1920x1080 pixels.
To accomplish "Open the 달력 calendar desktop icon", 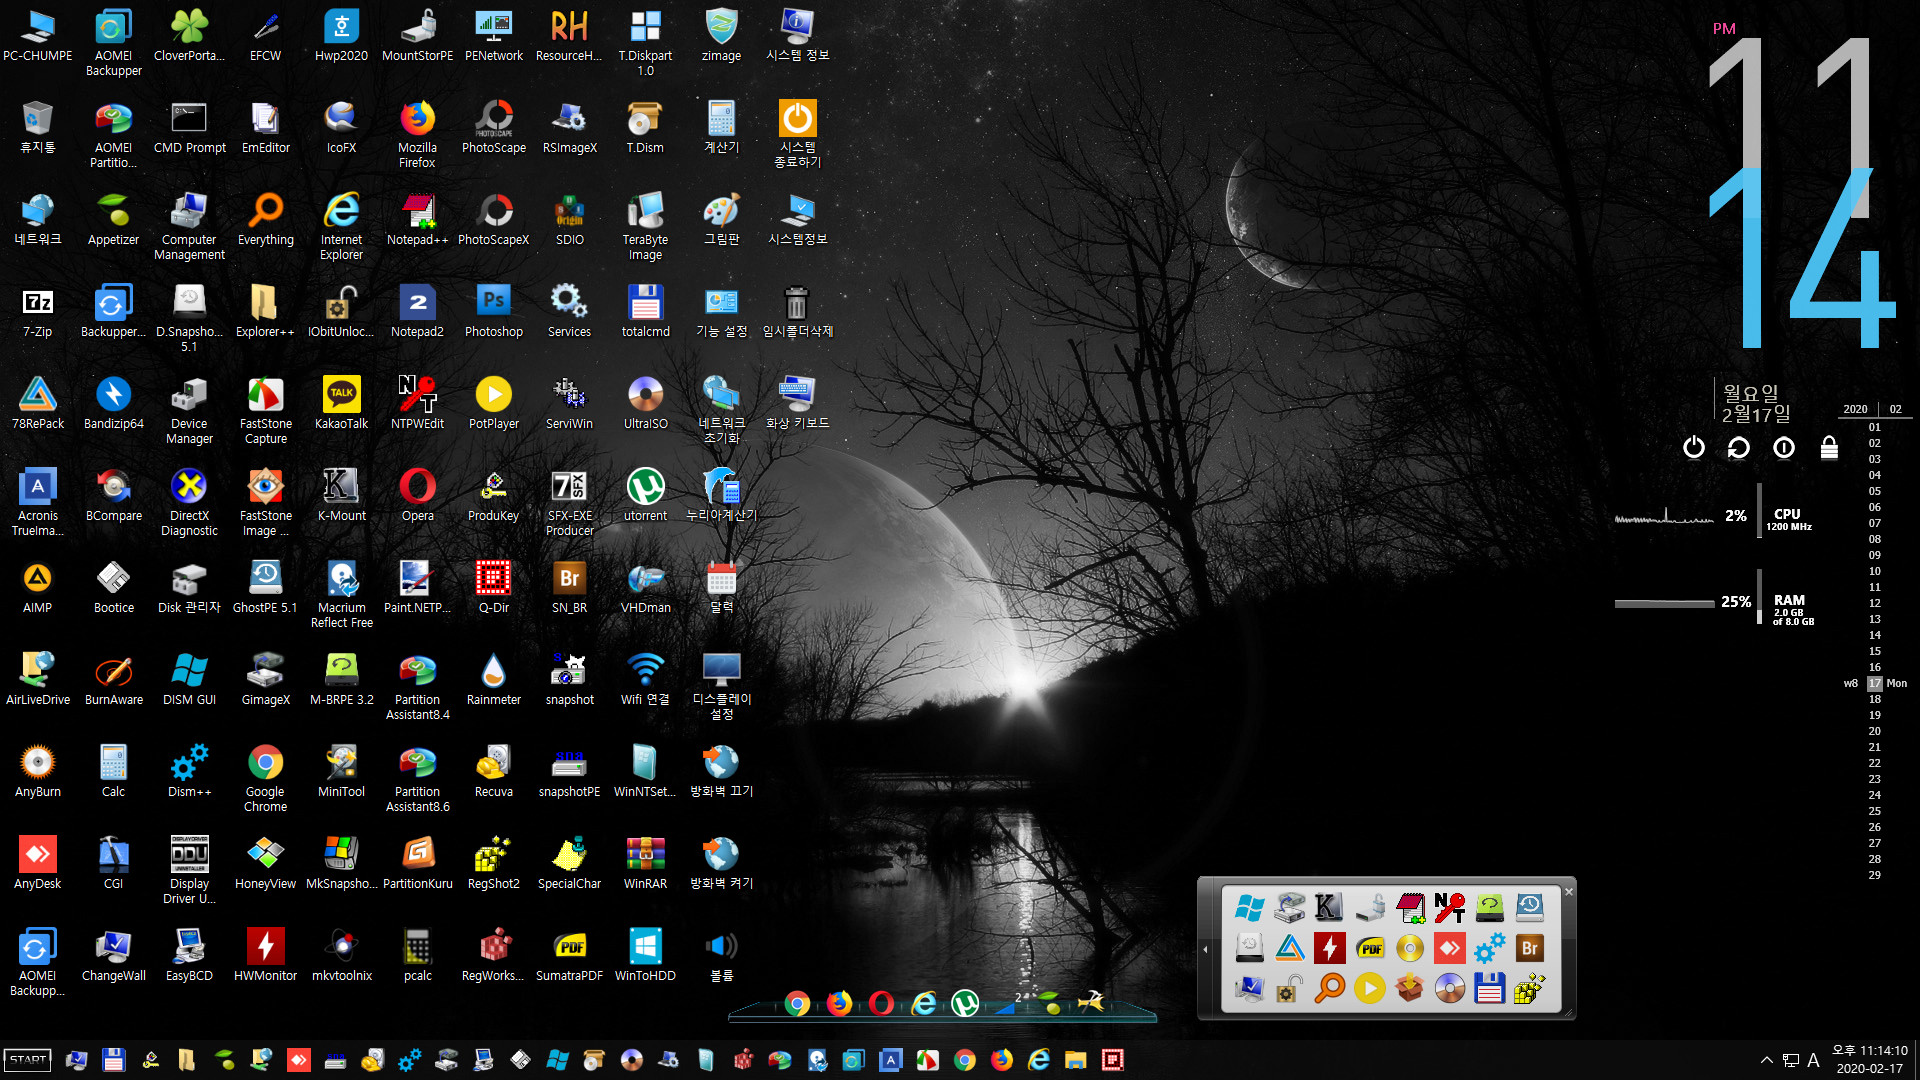I will pyautogui.click(x=721, y=587).
